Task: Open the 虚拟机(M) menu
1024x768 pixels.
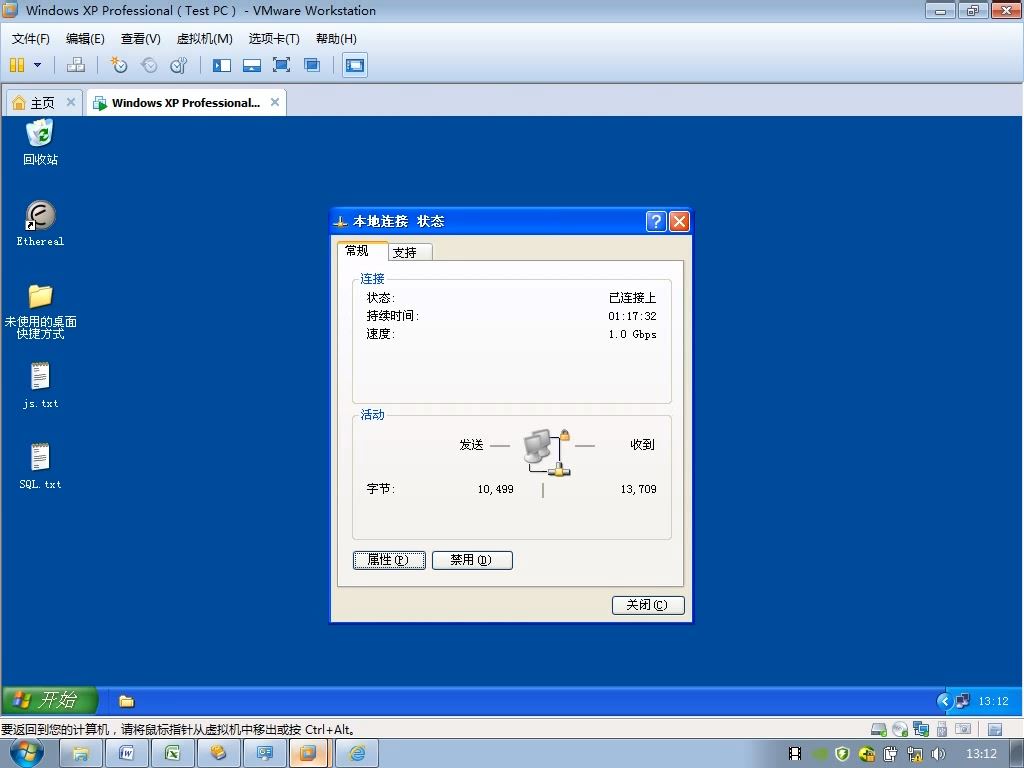Action: [204, 39]
